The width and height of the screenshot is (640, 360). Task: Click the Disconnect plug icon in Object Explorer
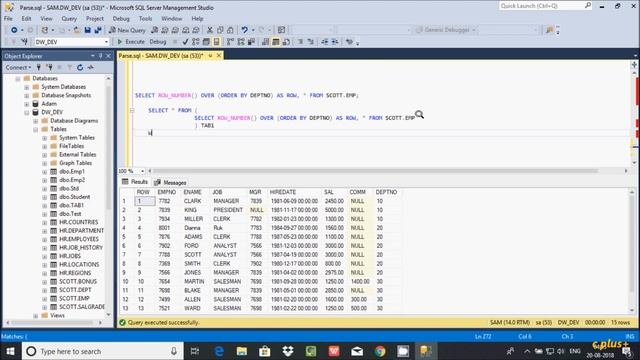click(49, 67)
